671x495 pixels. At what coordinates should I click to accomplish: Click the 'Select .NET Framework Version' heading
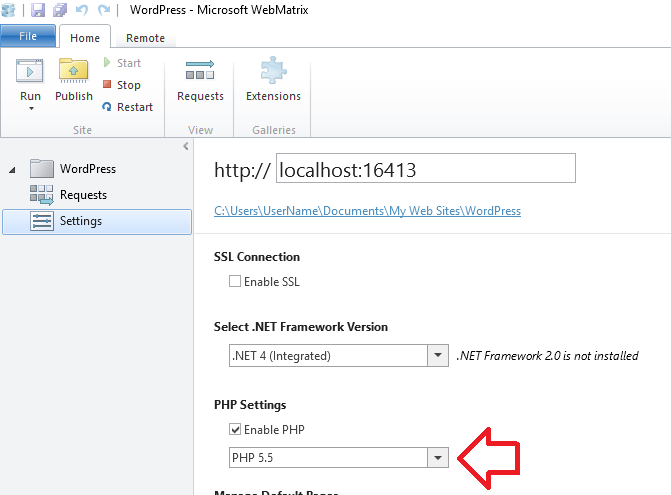(x=301, y=327)
